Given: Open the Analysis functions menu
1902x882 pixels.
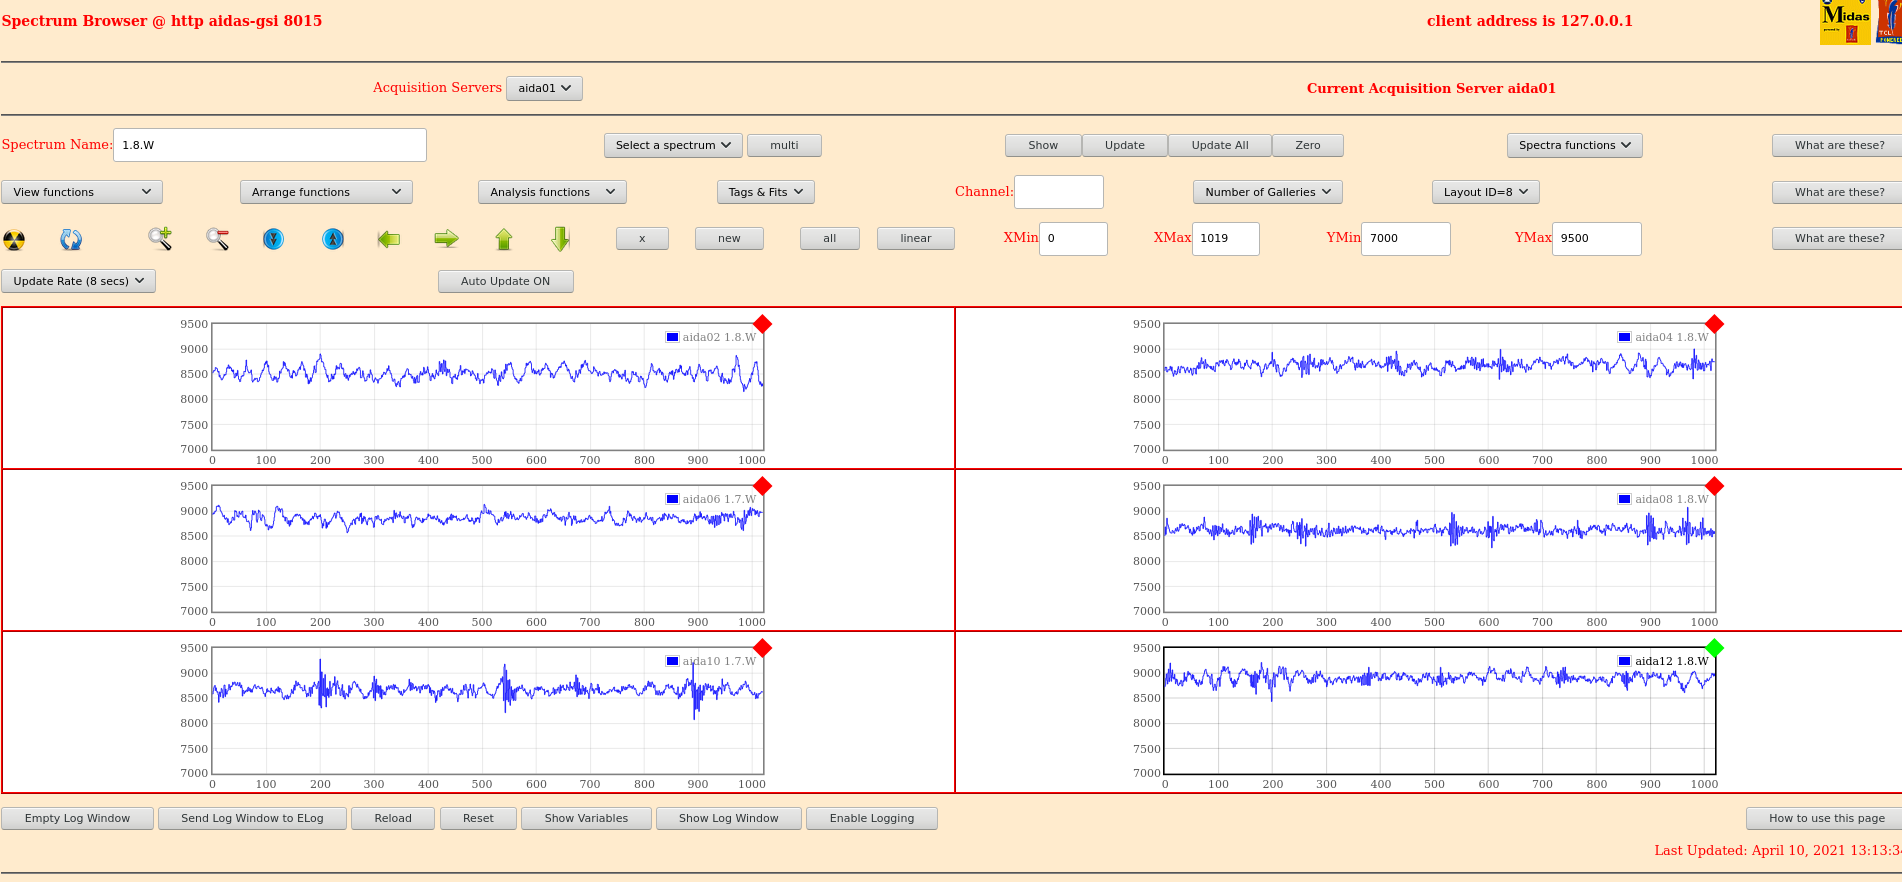Looking at the screenshot, I should 552,192.
